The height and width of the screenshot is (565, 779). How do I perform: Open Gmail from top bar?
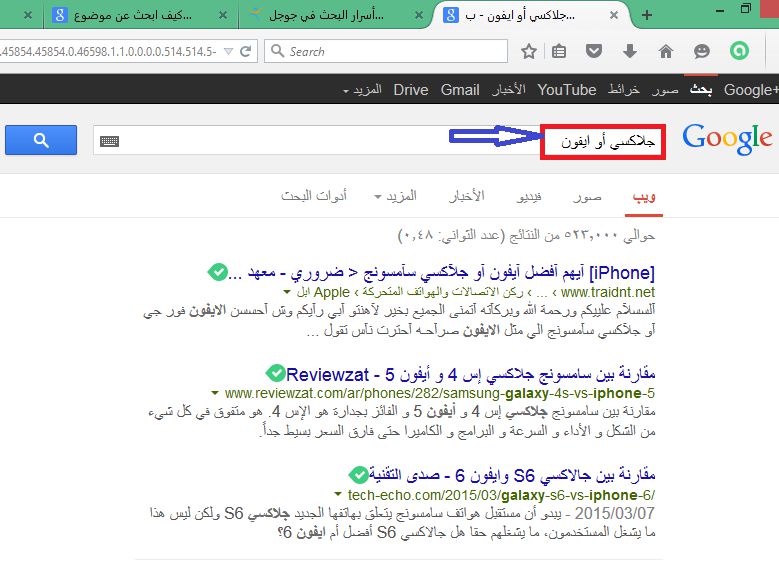pyautogui.click(x=460, y=89)
